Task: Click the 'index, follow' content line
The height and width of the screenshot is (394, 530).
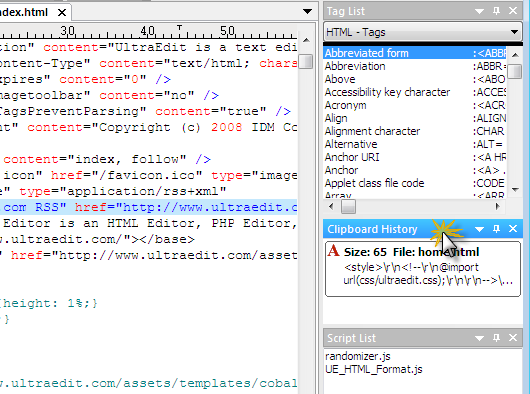Action: [x=149, y=159]
